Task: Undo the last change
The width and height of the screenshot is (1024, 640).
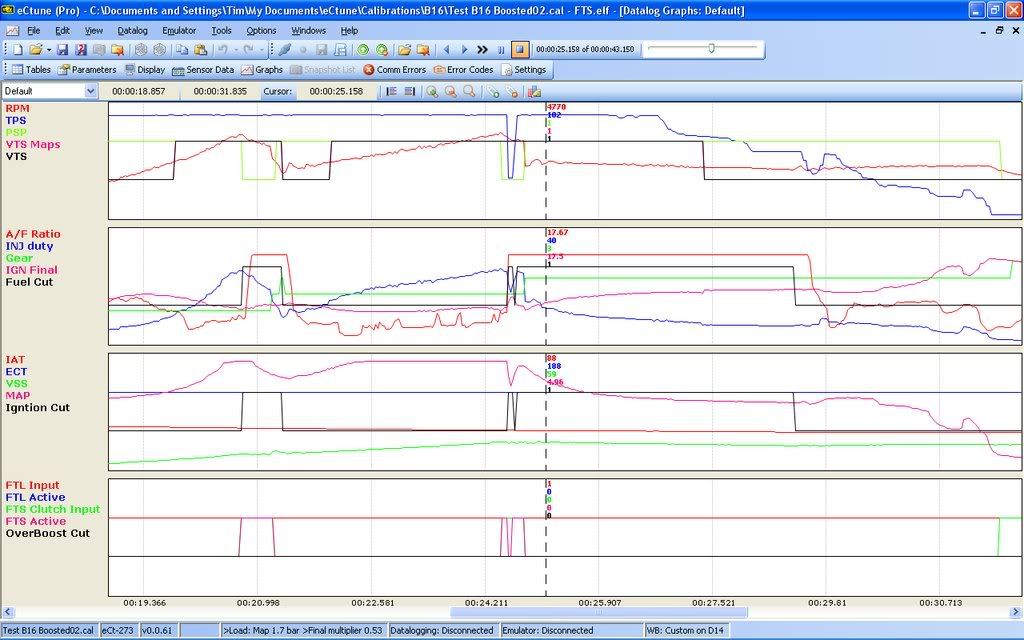Action: (x=223, y=50)
